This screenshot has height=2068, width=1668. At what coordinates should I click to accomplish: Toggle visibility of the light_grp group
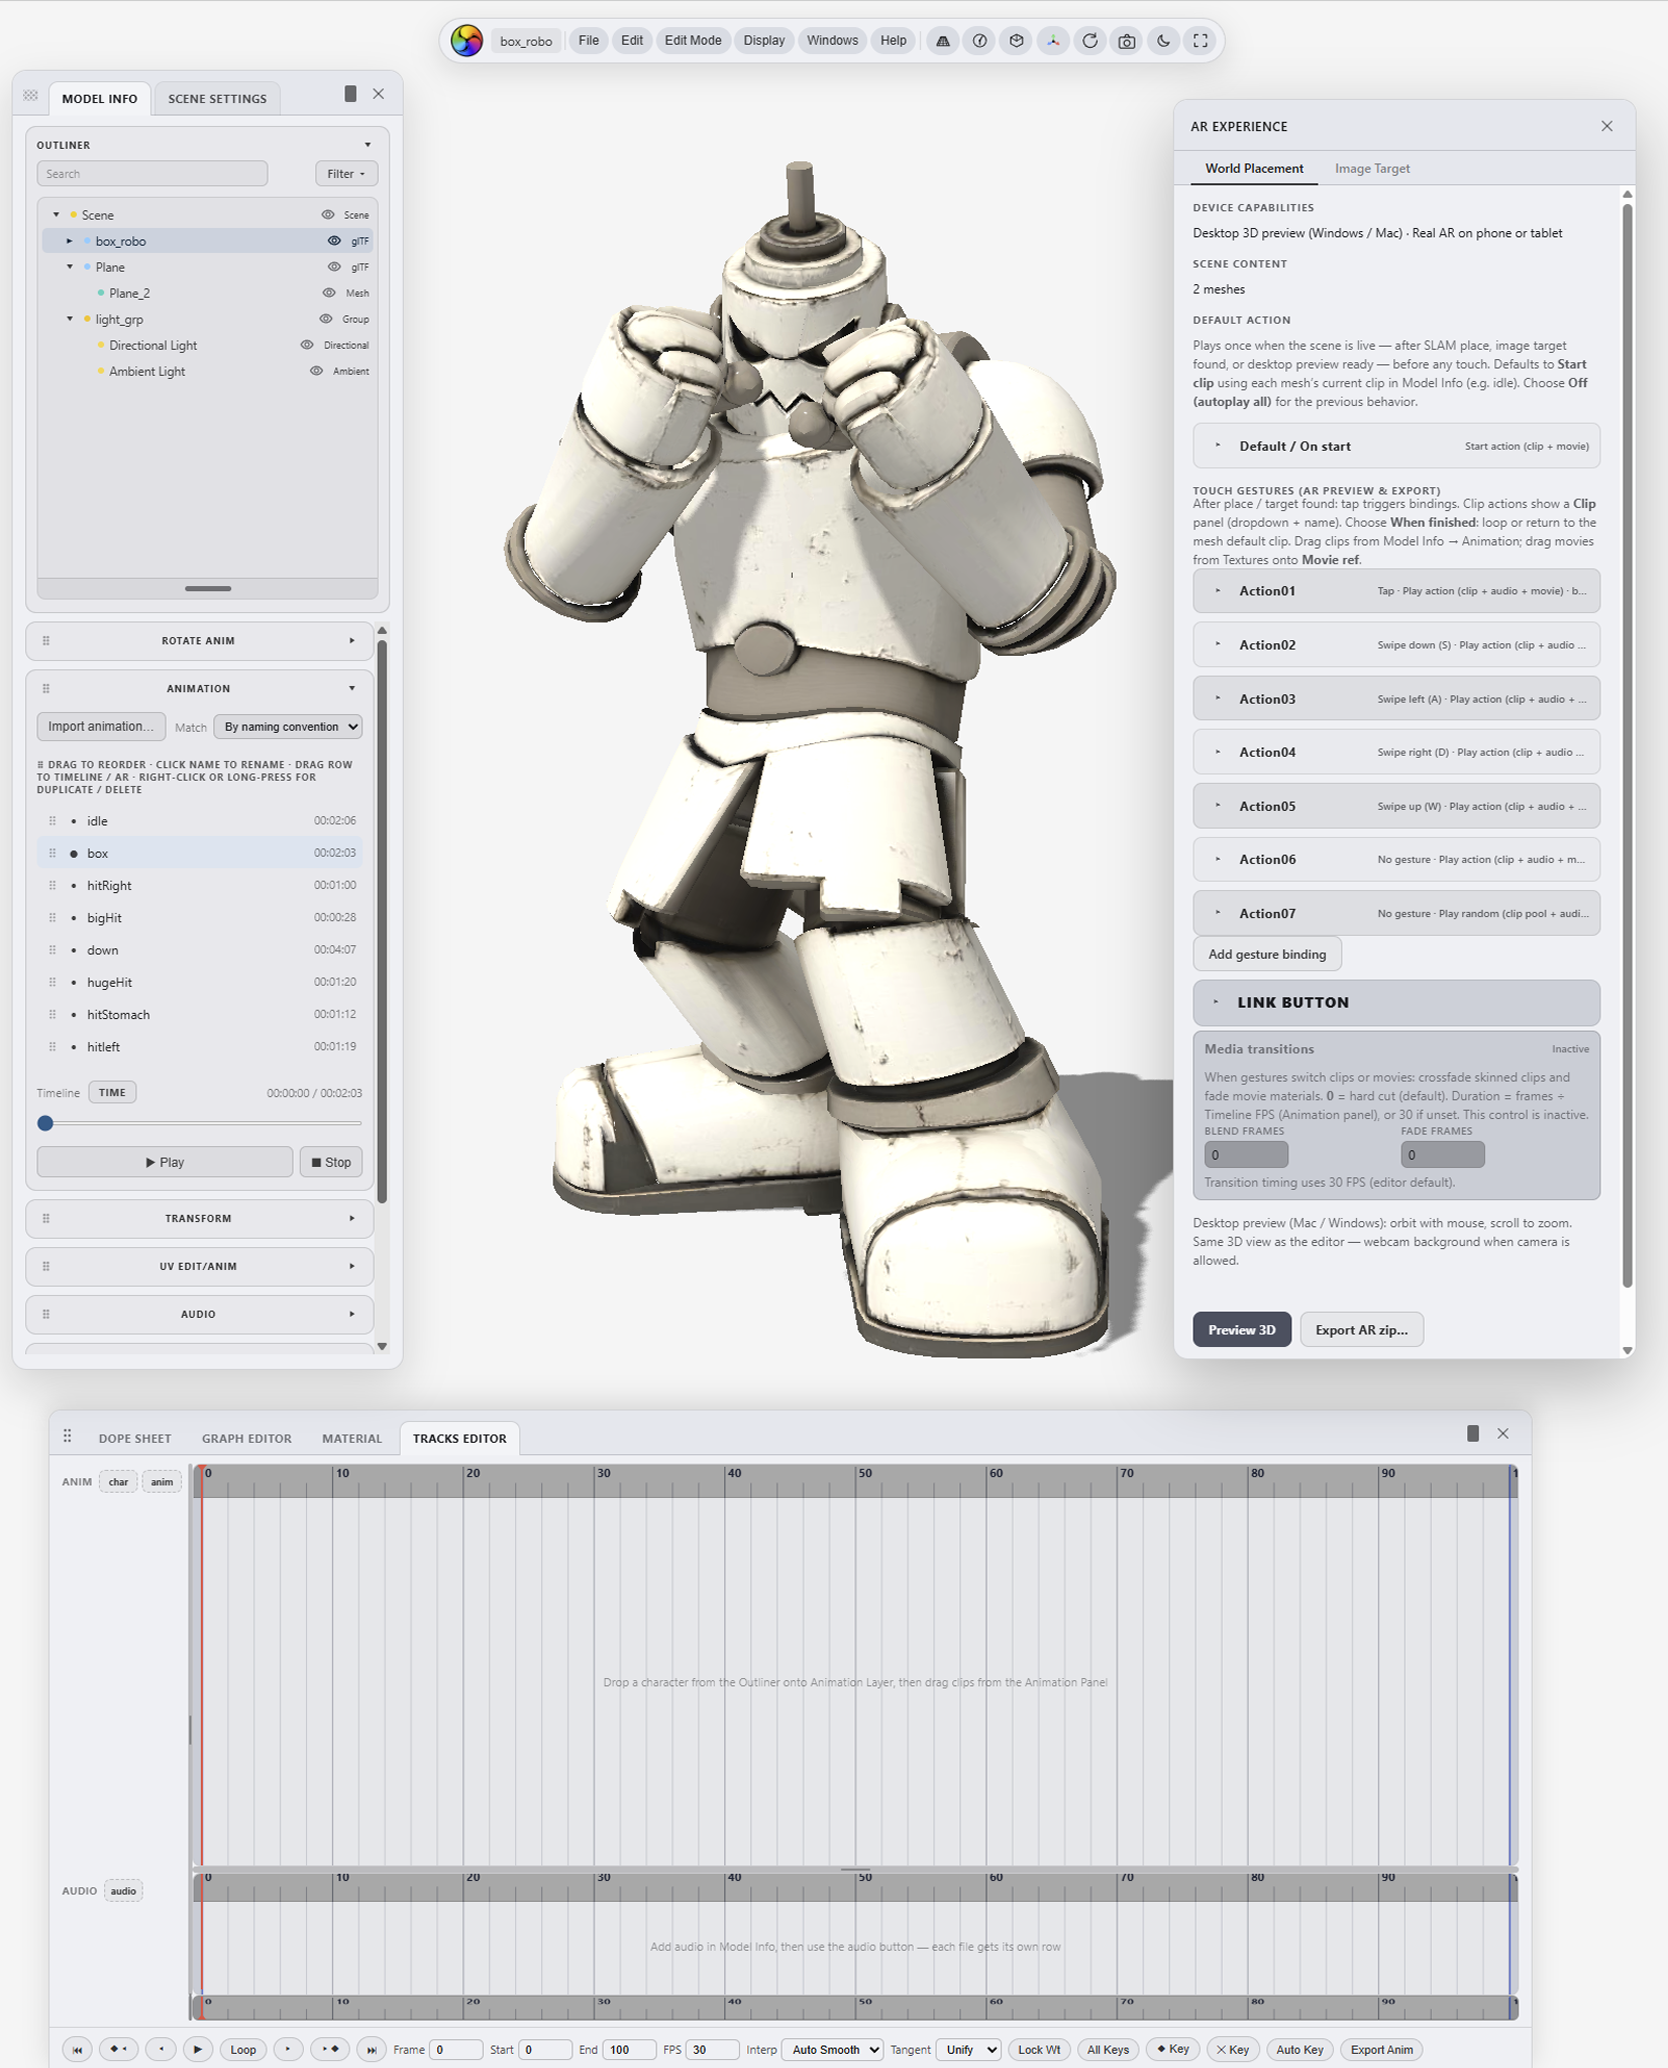[x=326, y=319]
